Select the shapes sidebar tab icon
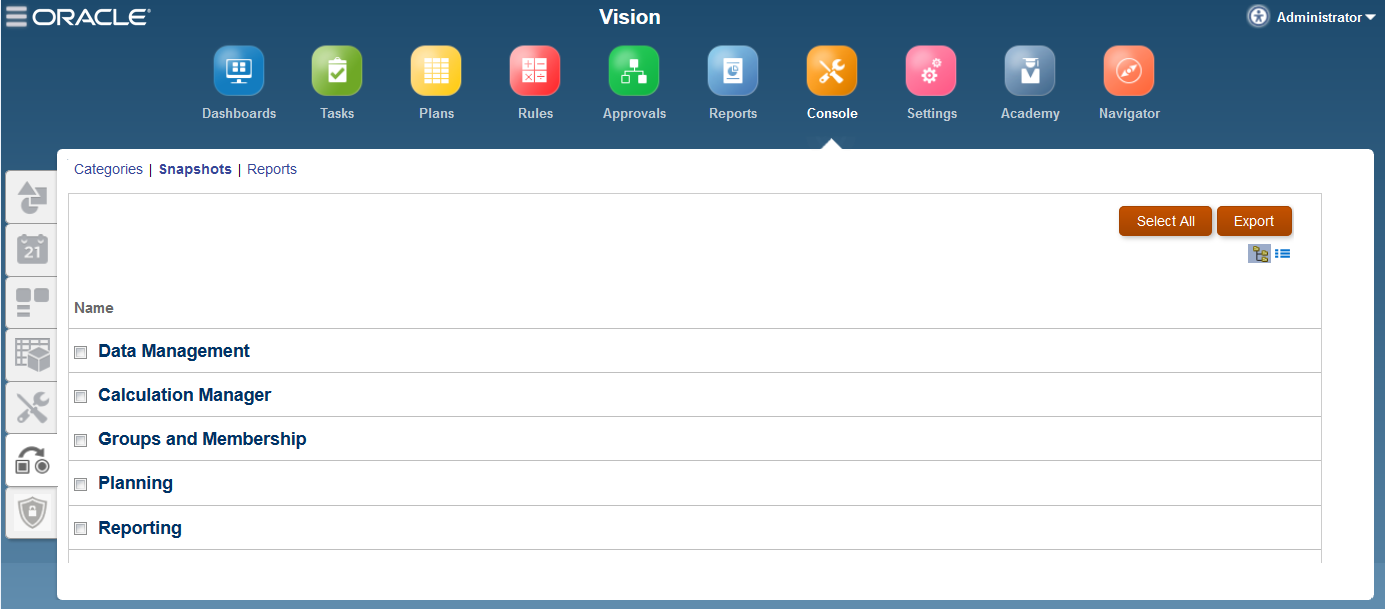This screenshot has width=1385, height=609. [x=32, y=197]
